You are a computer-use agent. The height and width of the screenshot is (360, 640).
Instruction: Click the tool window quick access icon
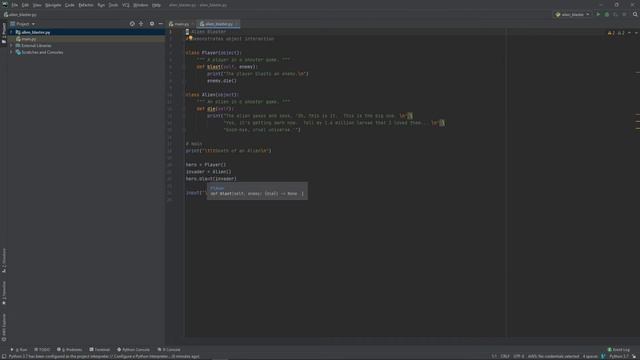tap(4, 356)
